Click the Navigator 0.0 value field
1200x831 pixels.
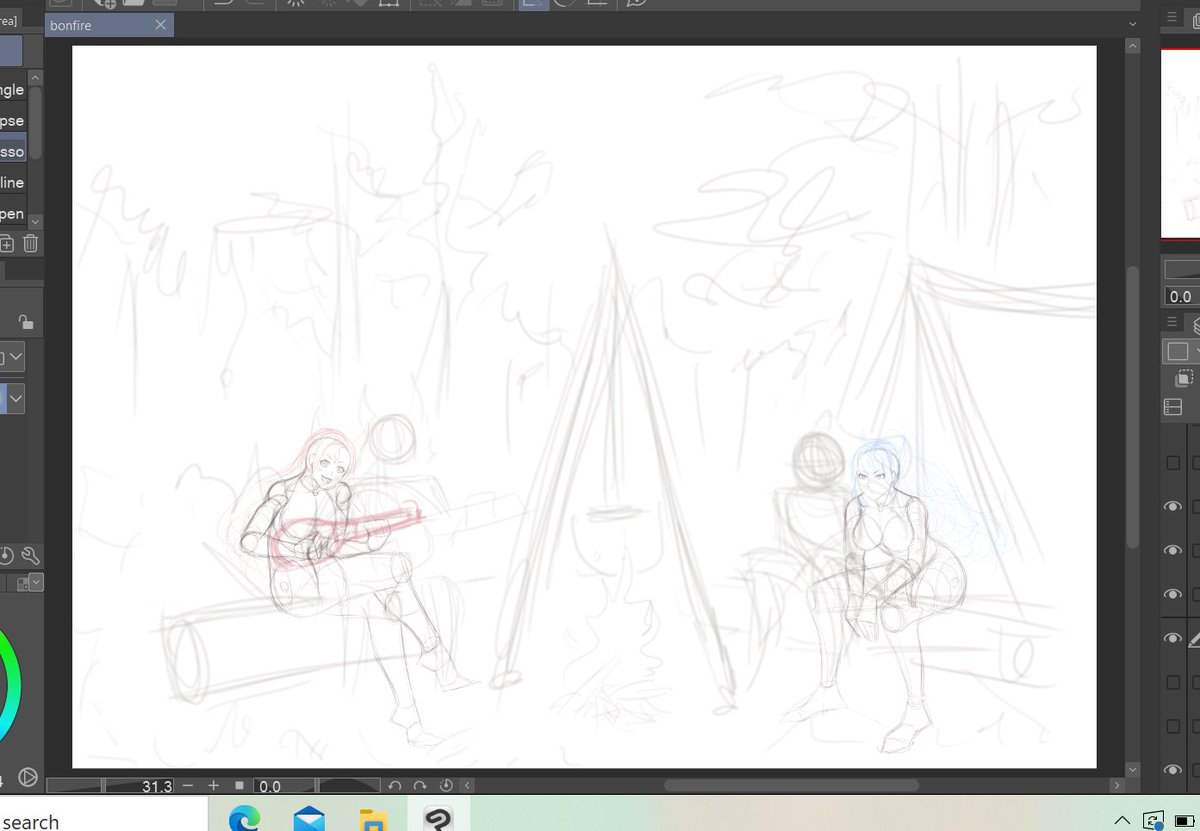[x=1183, y=296]
